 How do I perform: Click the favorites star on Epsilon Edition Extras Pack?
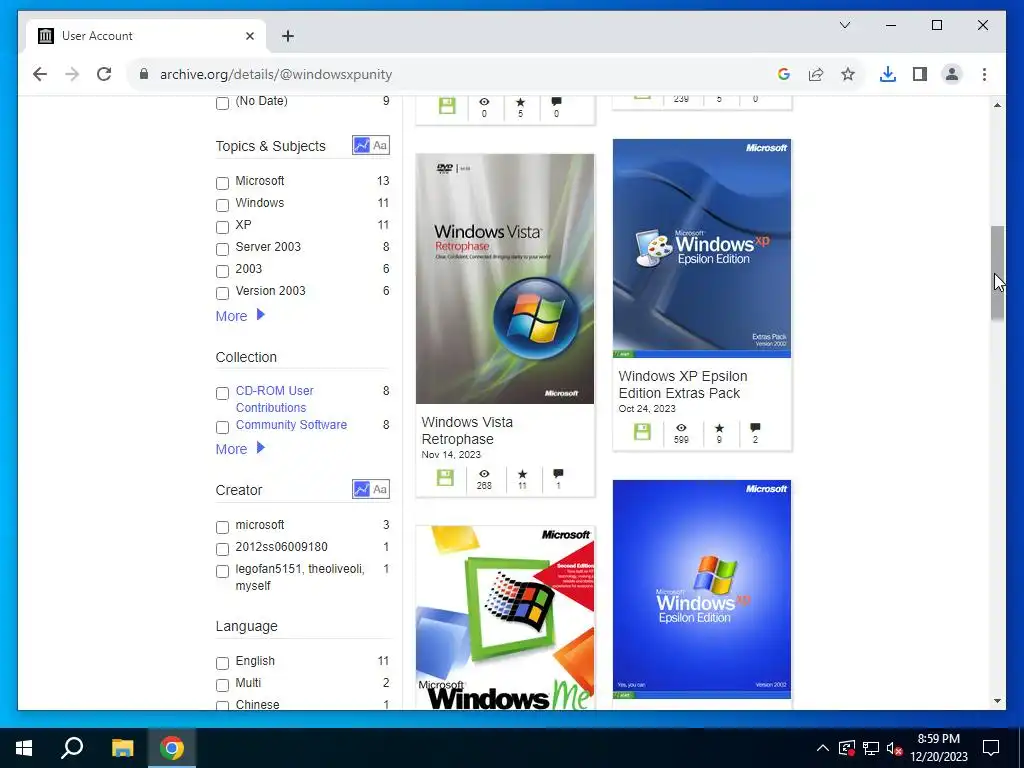click(x=719, y=428)
